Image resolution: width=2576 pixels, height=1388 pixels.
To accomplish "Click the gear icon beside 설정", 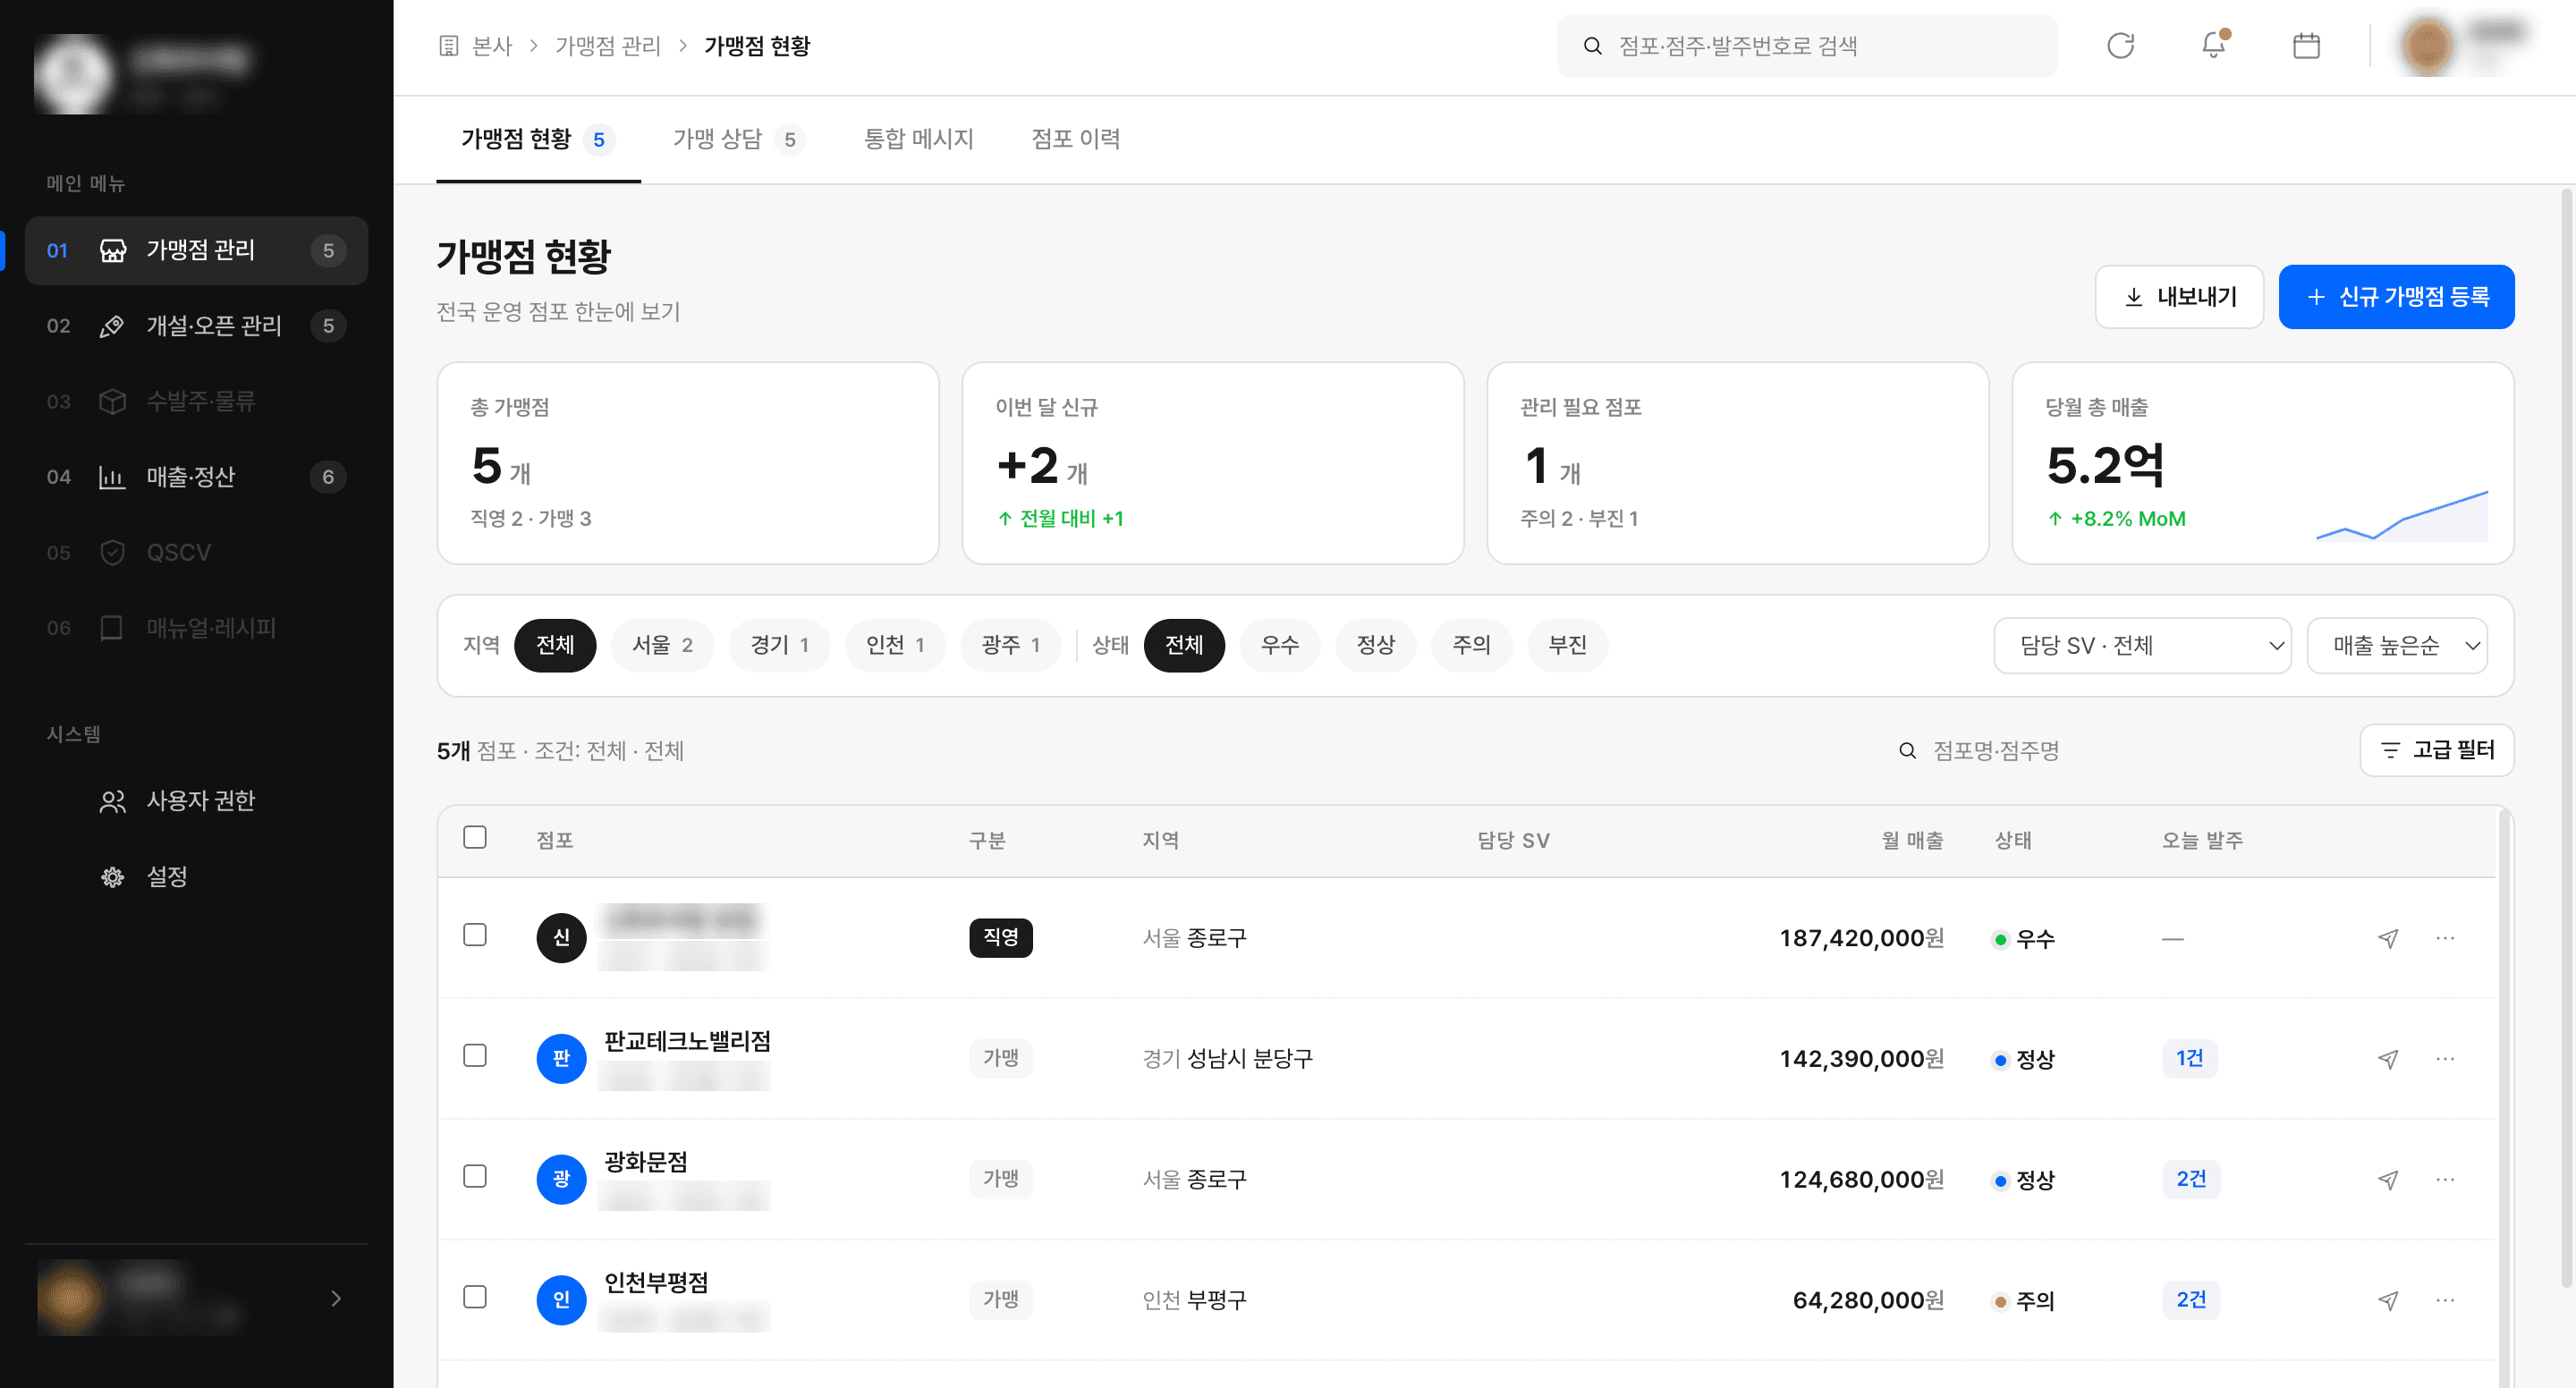I will click(x=113, y=877).
